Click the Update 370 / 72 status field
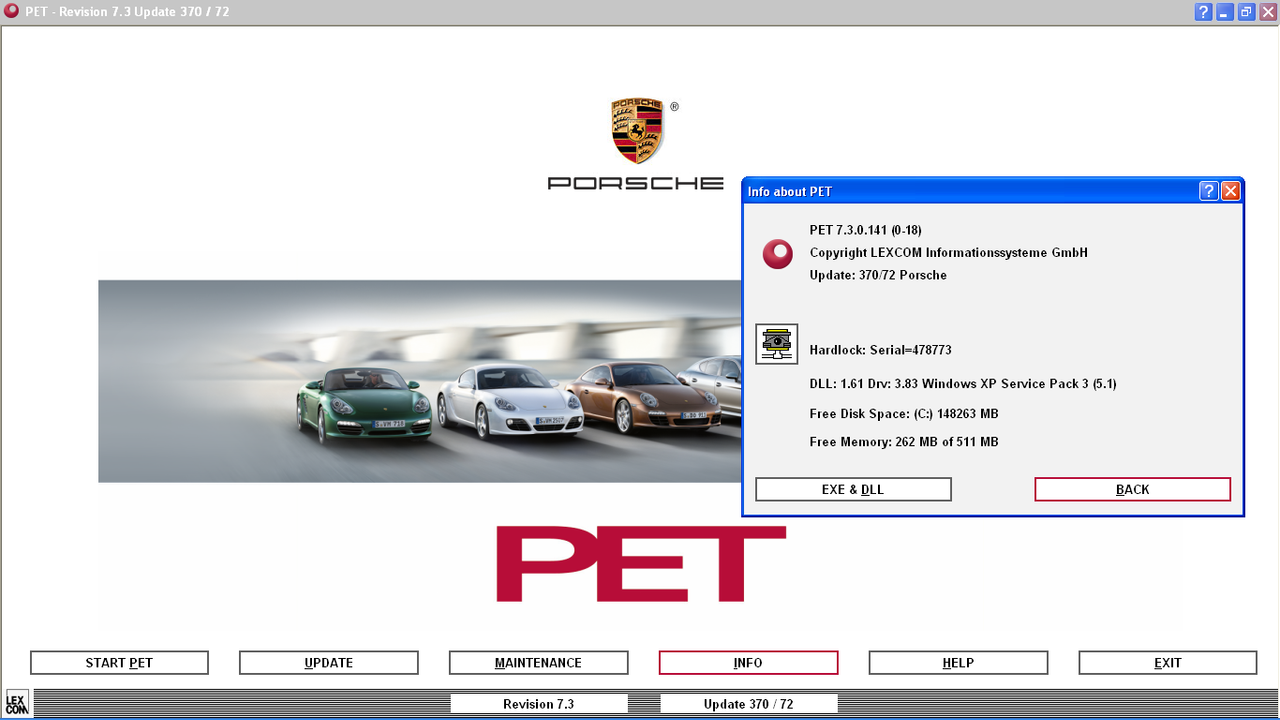The image size is (1280, 720). [748, 704]
